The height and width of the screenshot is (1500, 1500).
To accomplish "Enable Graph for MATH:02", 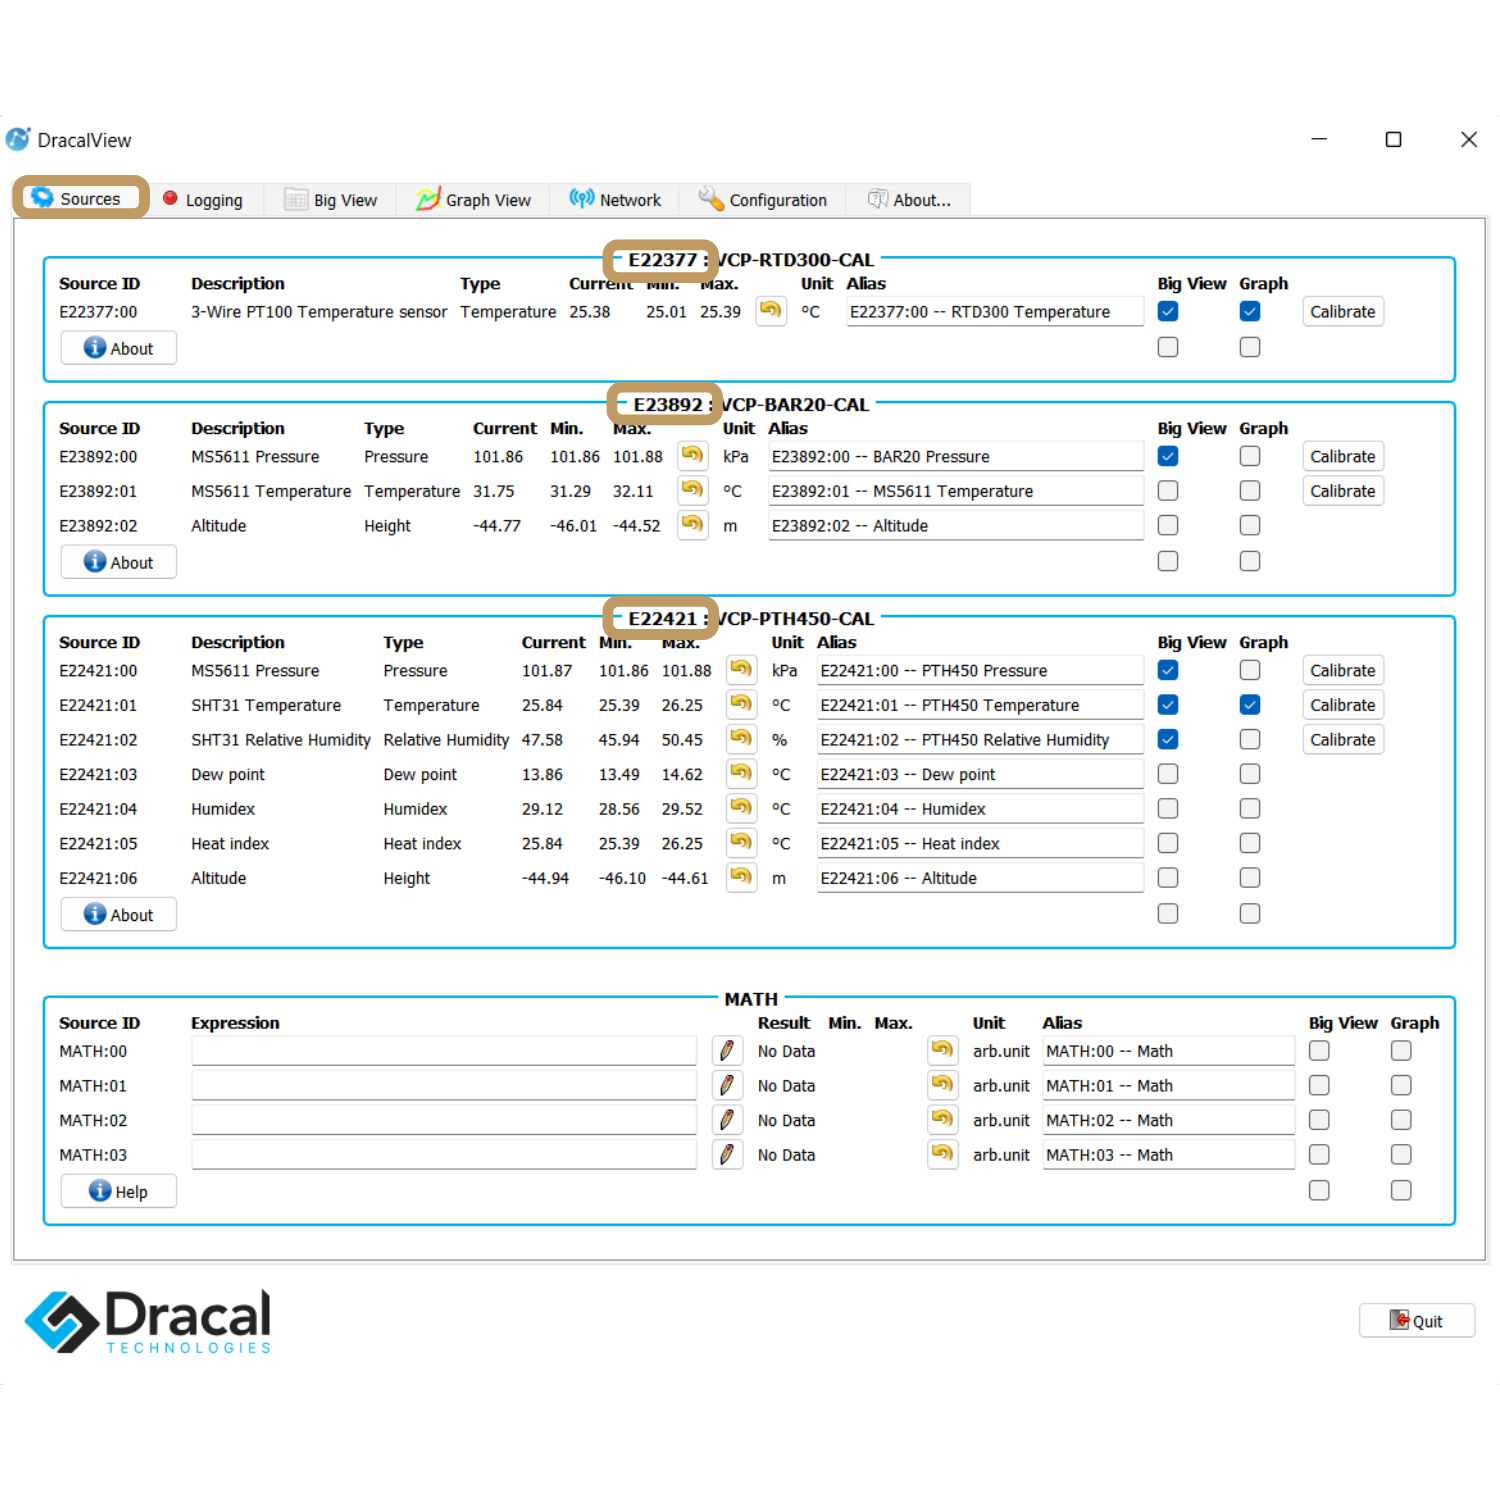I will coord(1402,1120).
